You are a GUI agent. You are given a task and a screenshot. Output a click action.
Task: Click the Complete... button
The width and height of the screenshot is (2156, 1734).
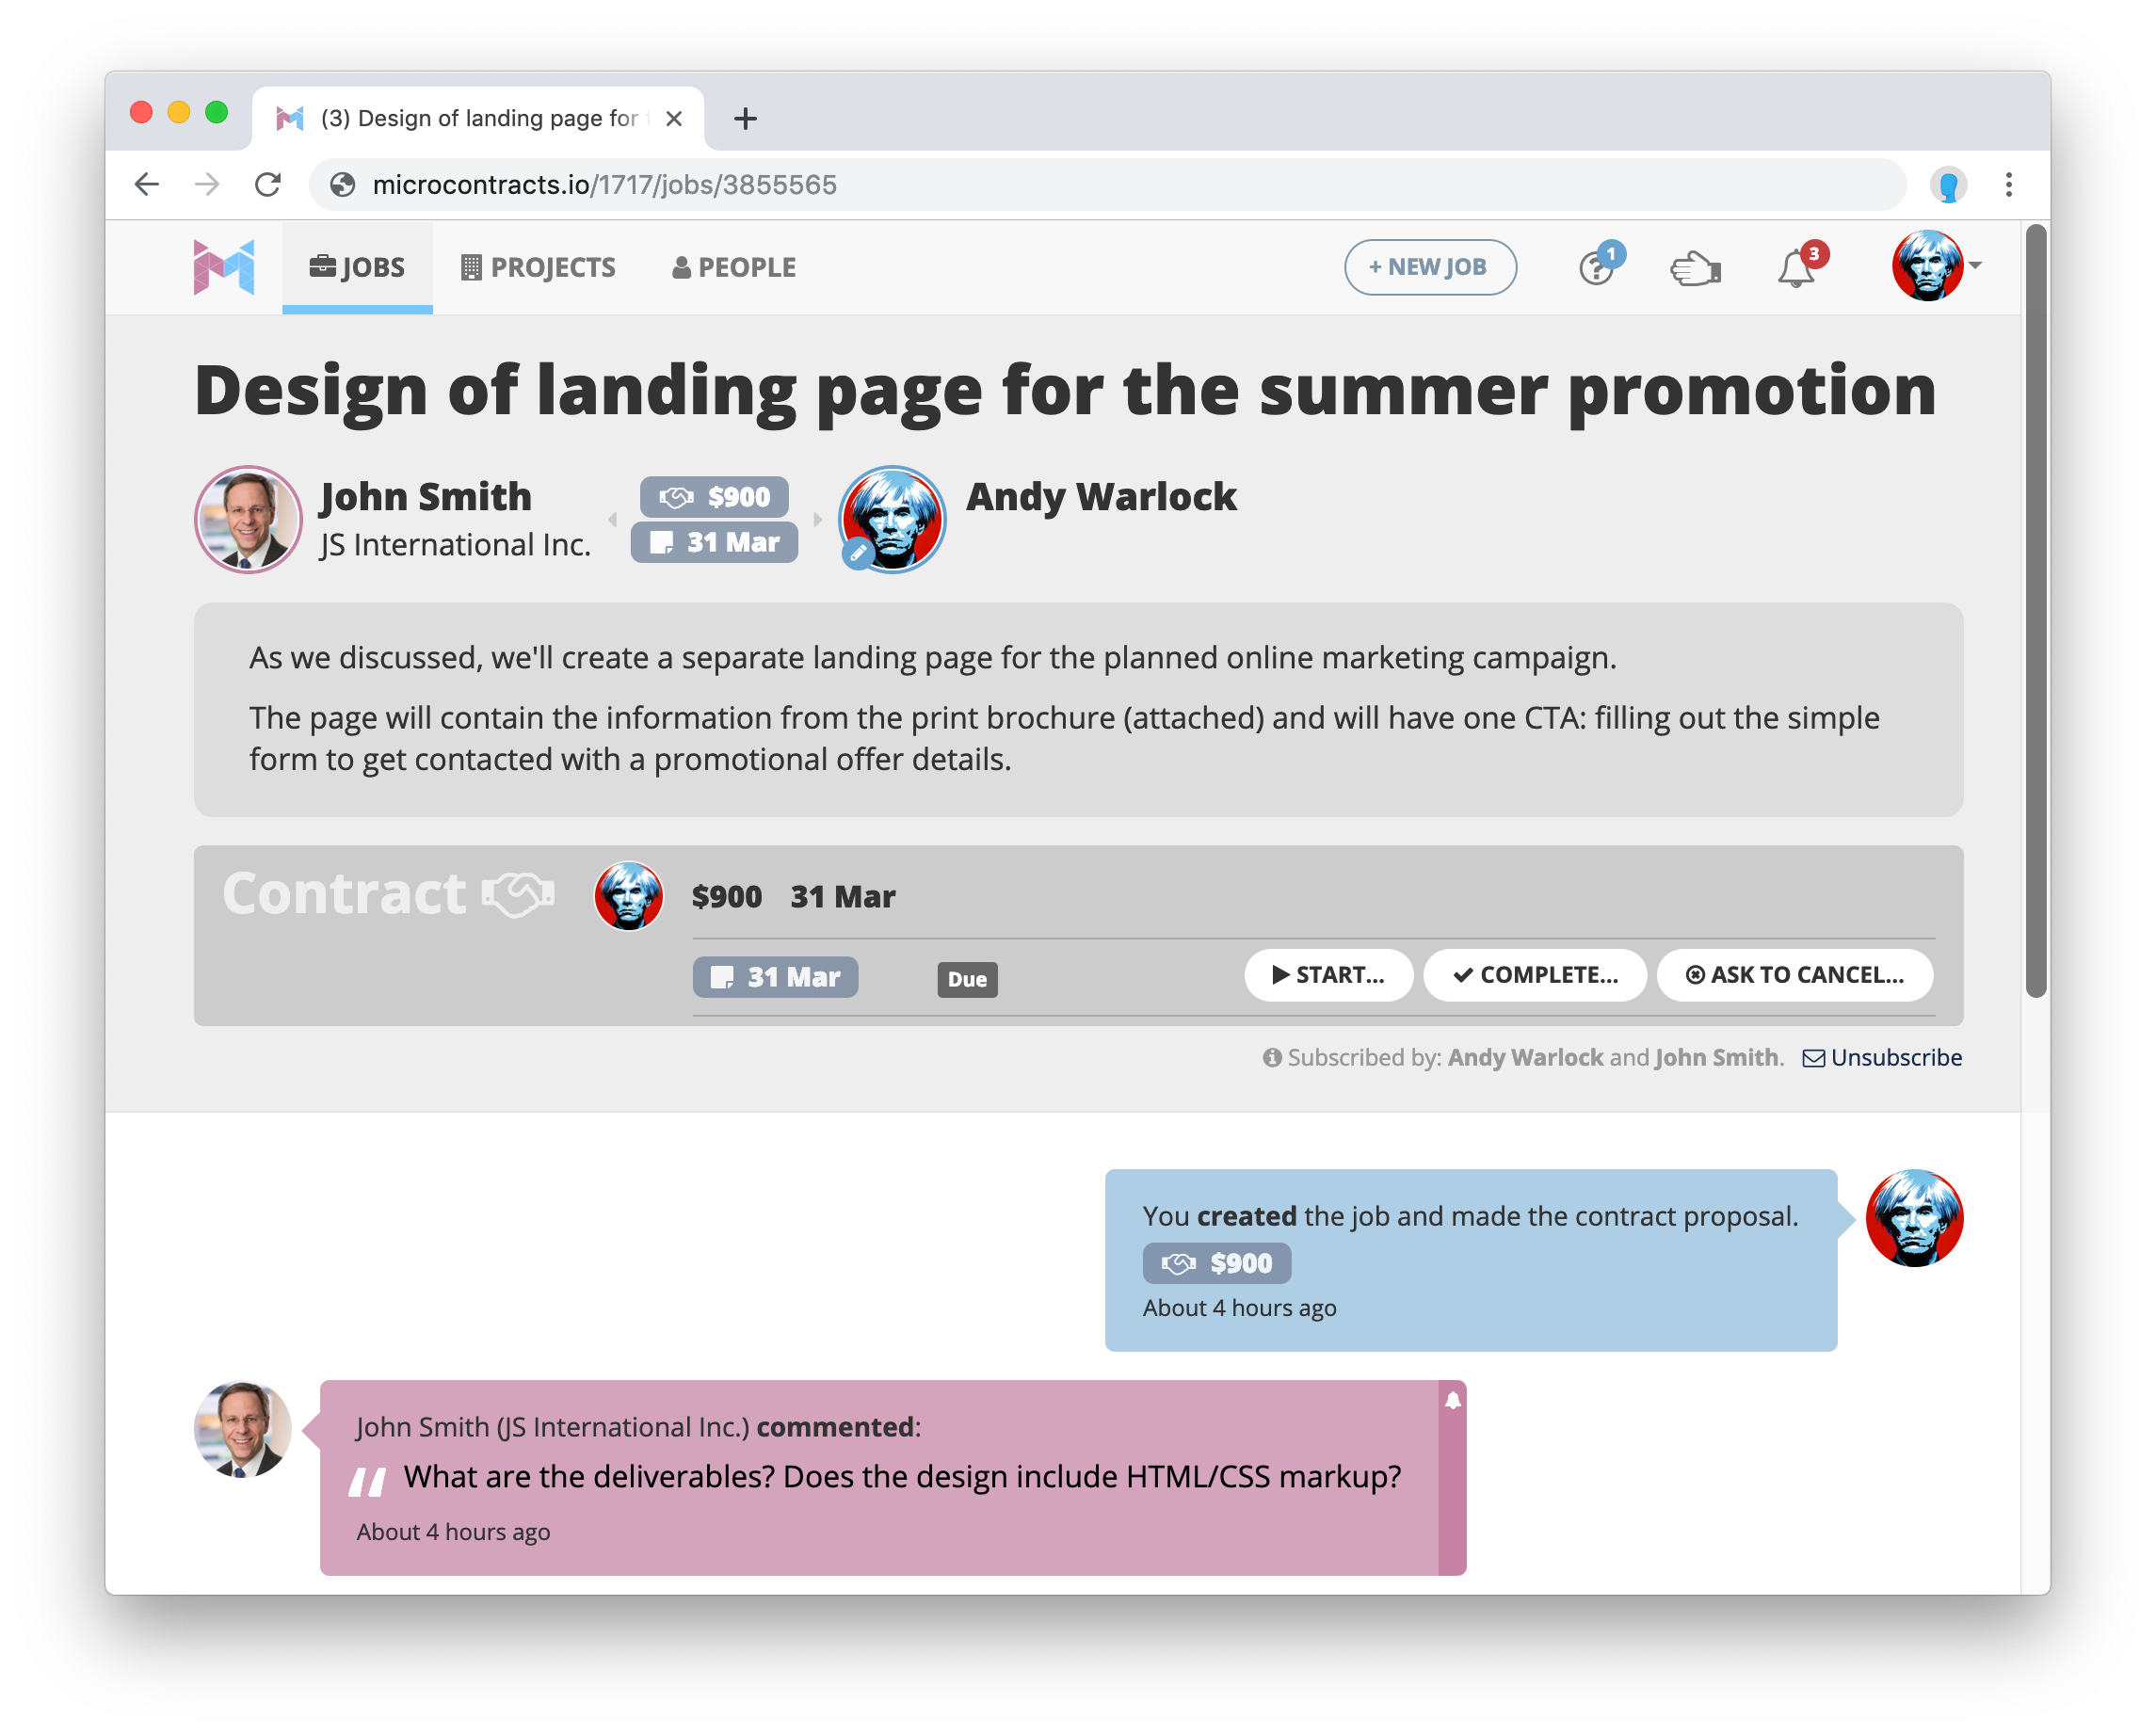pyautogui.click(x=1534, y=975)
